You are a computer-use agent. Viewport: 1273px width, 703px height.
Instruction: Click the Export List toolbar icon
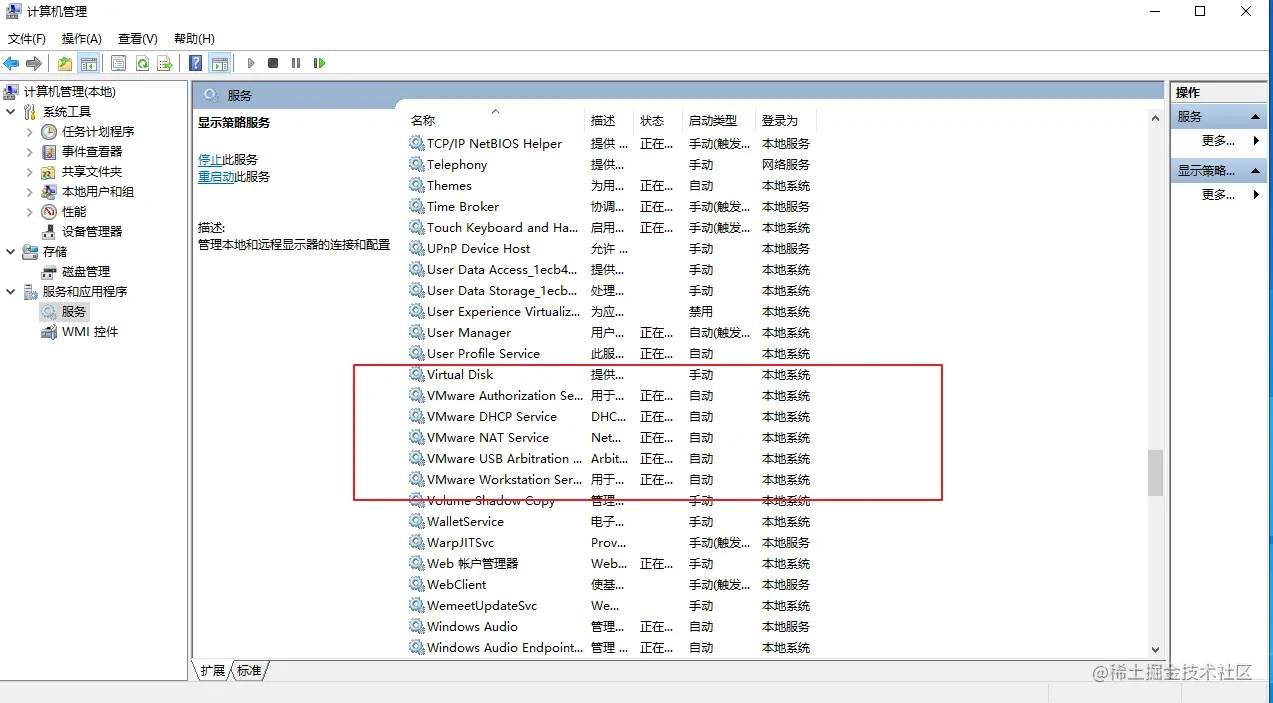pyautogui.click(x=165, y=63)
